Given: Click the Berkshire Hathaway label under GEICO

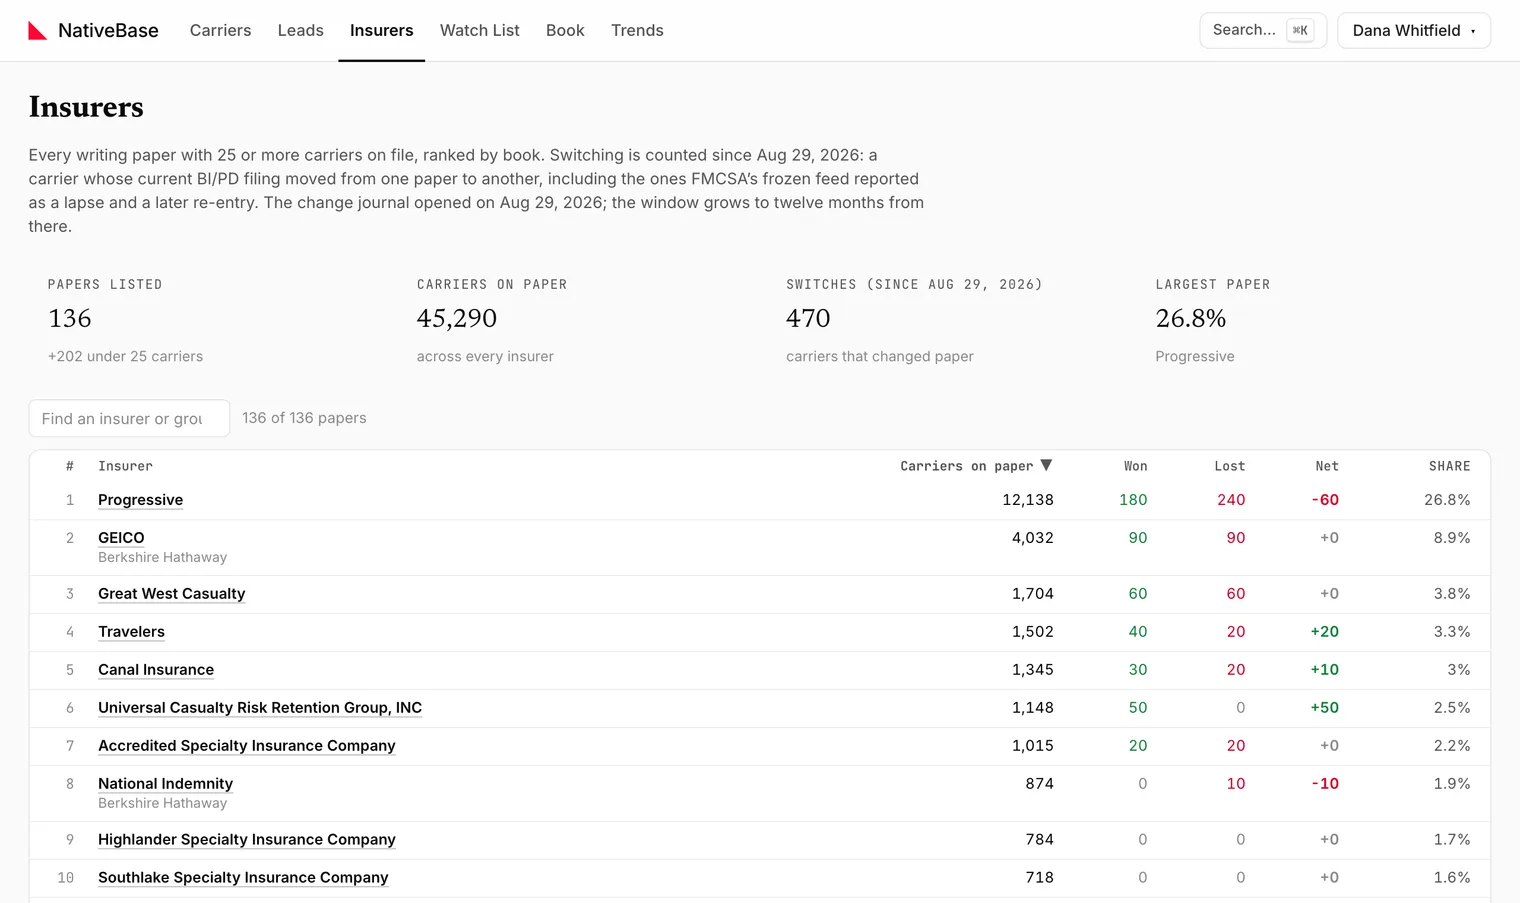Looking at the screenshot, I should point(162,557).
